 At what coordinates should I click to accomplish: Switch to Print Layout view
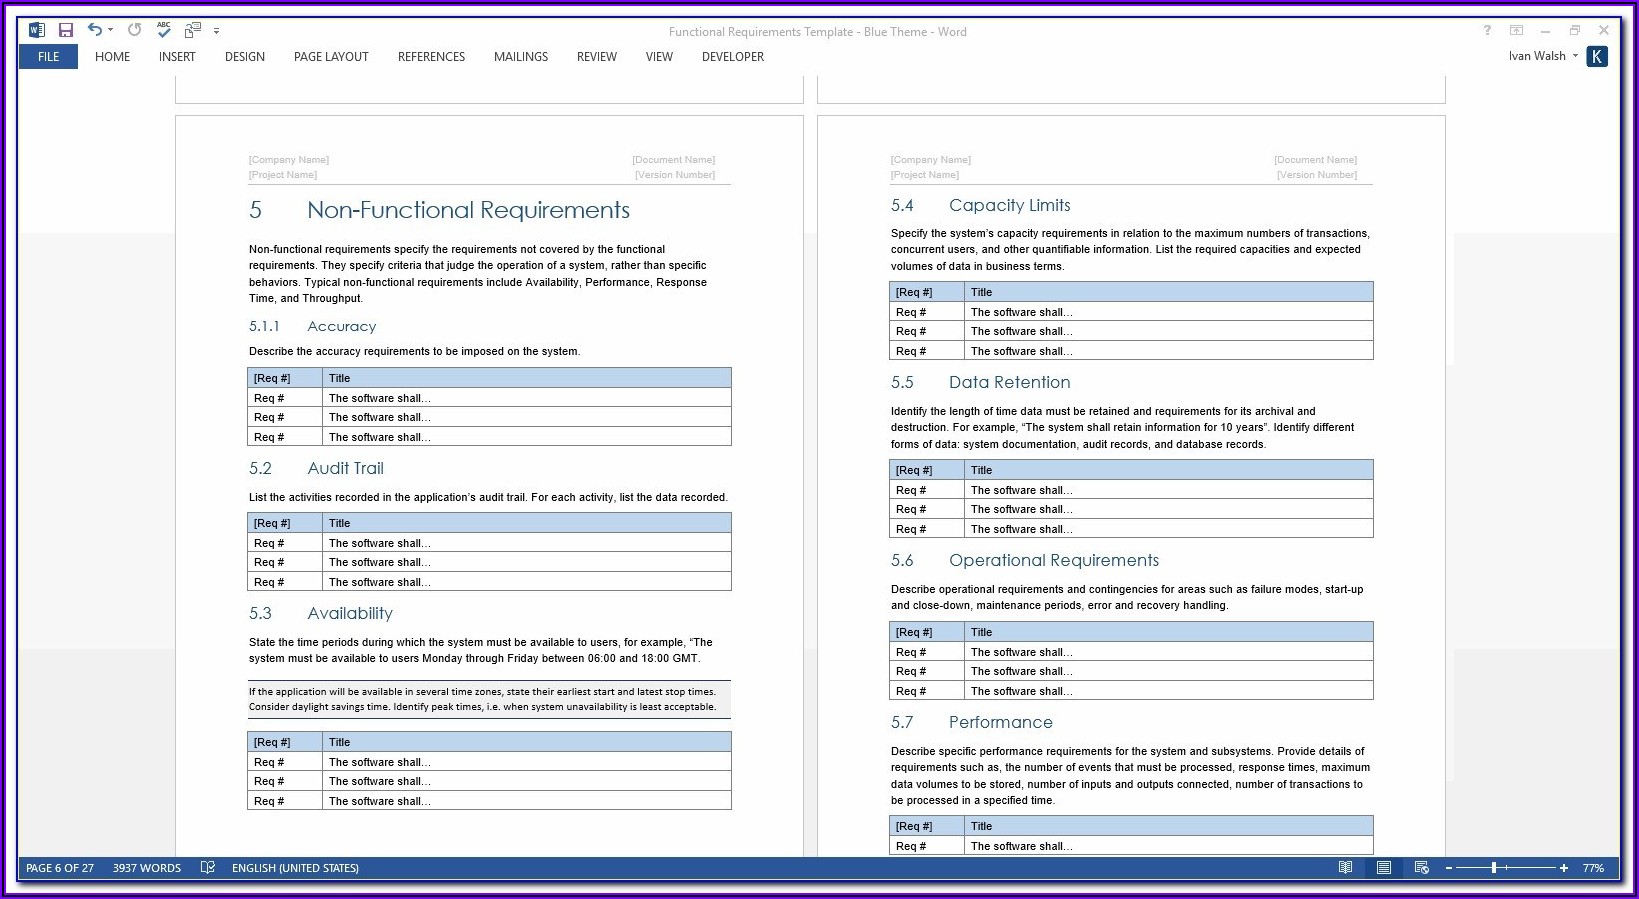pyautogui.click(x=1384, y=868)
